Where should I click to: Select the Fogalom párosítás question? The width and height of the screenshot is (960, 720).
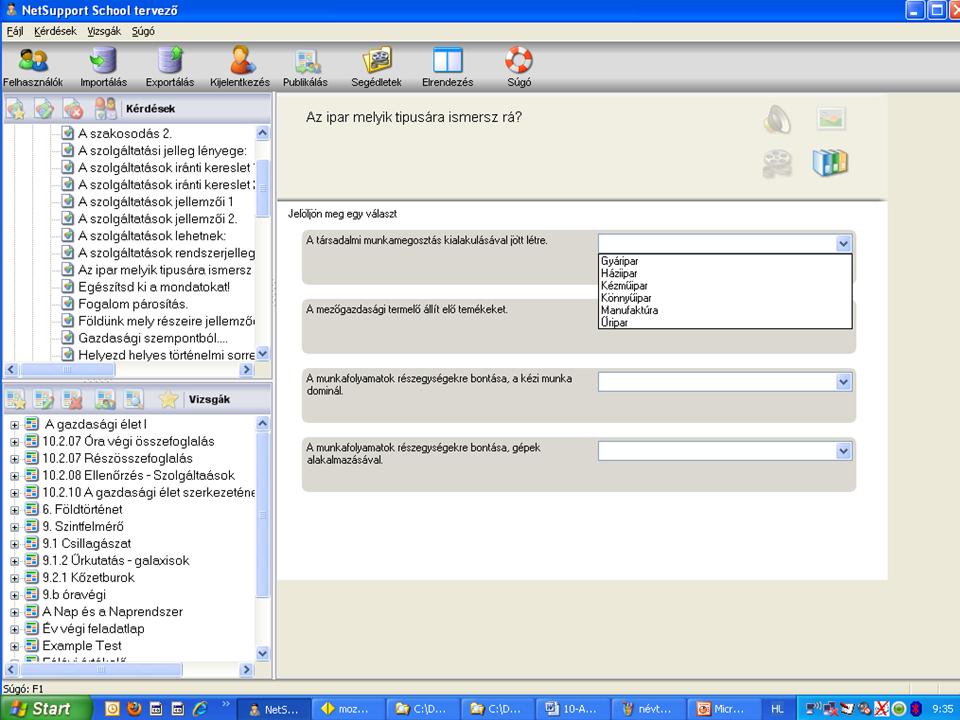[132, 304]
